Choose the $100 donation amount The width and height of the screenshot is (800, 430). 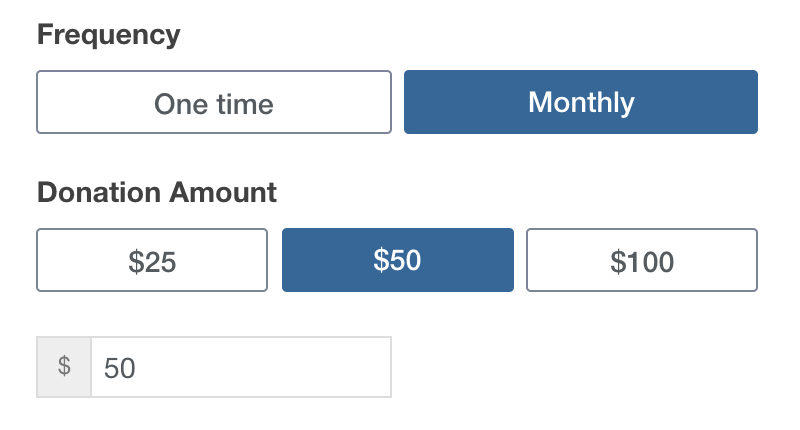pos(642,261)
